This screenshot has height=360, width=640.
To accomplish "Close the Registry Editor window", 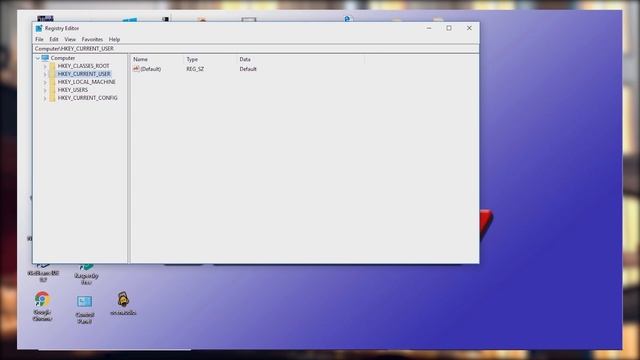I will click(x=469, y=28).
